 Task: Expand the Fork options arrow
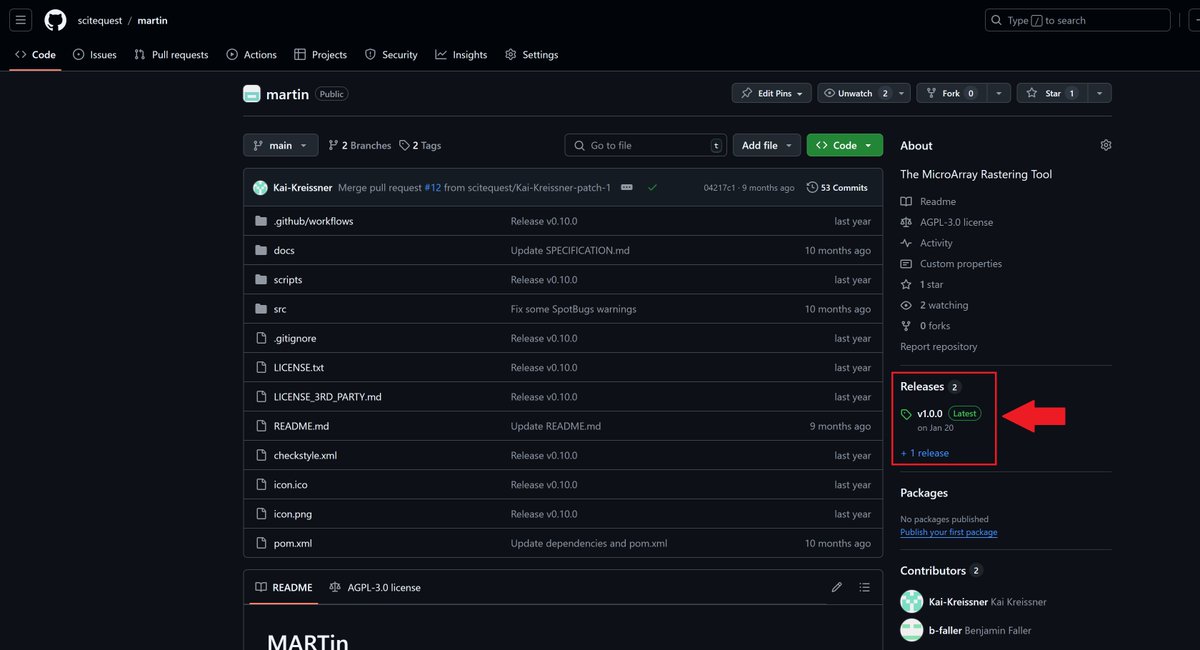click(999, 93)
